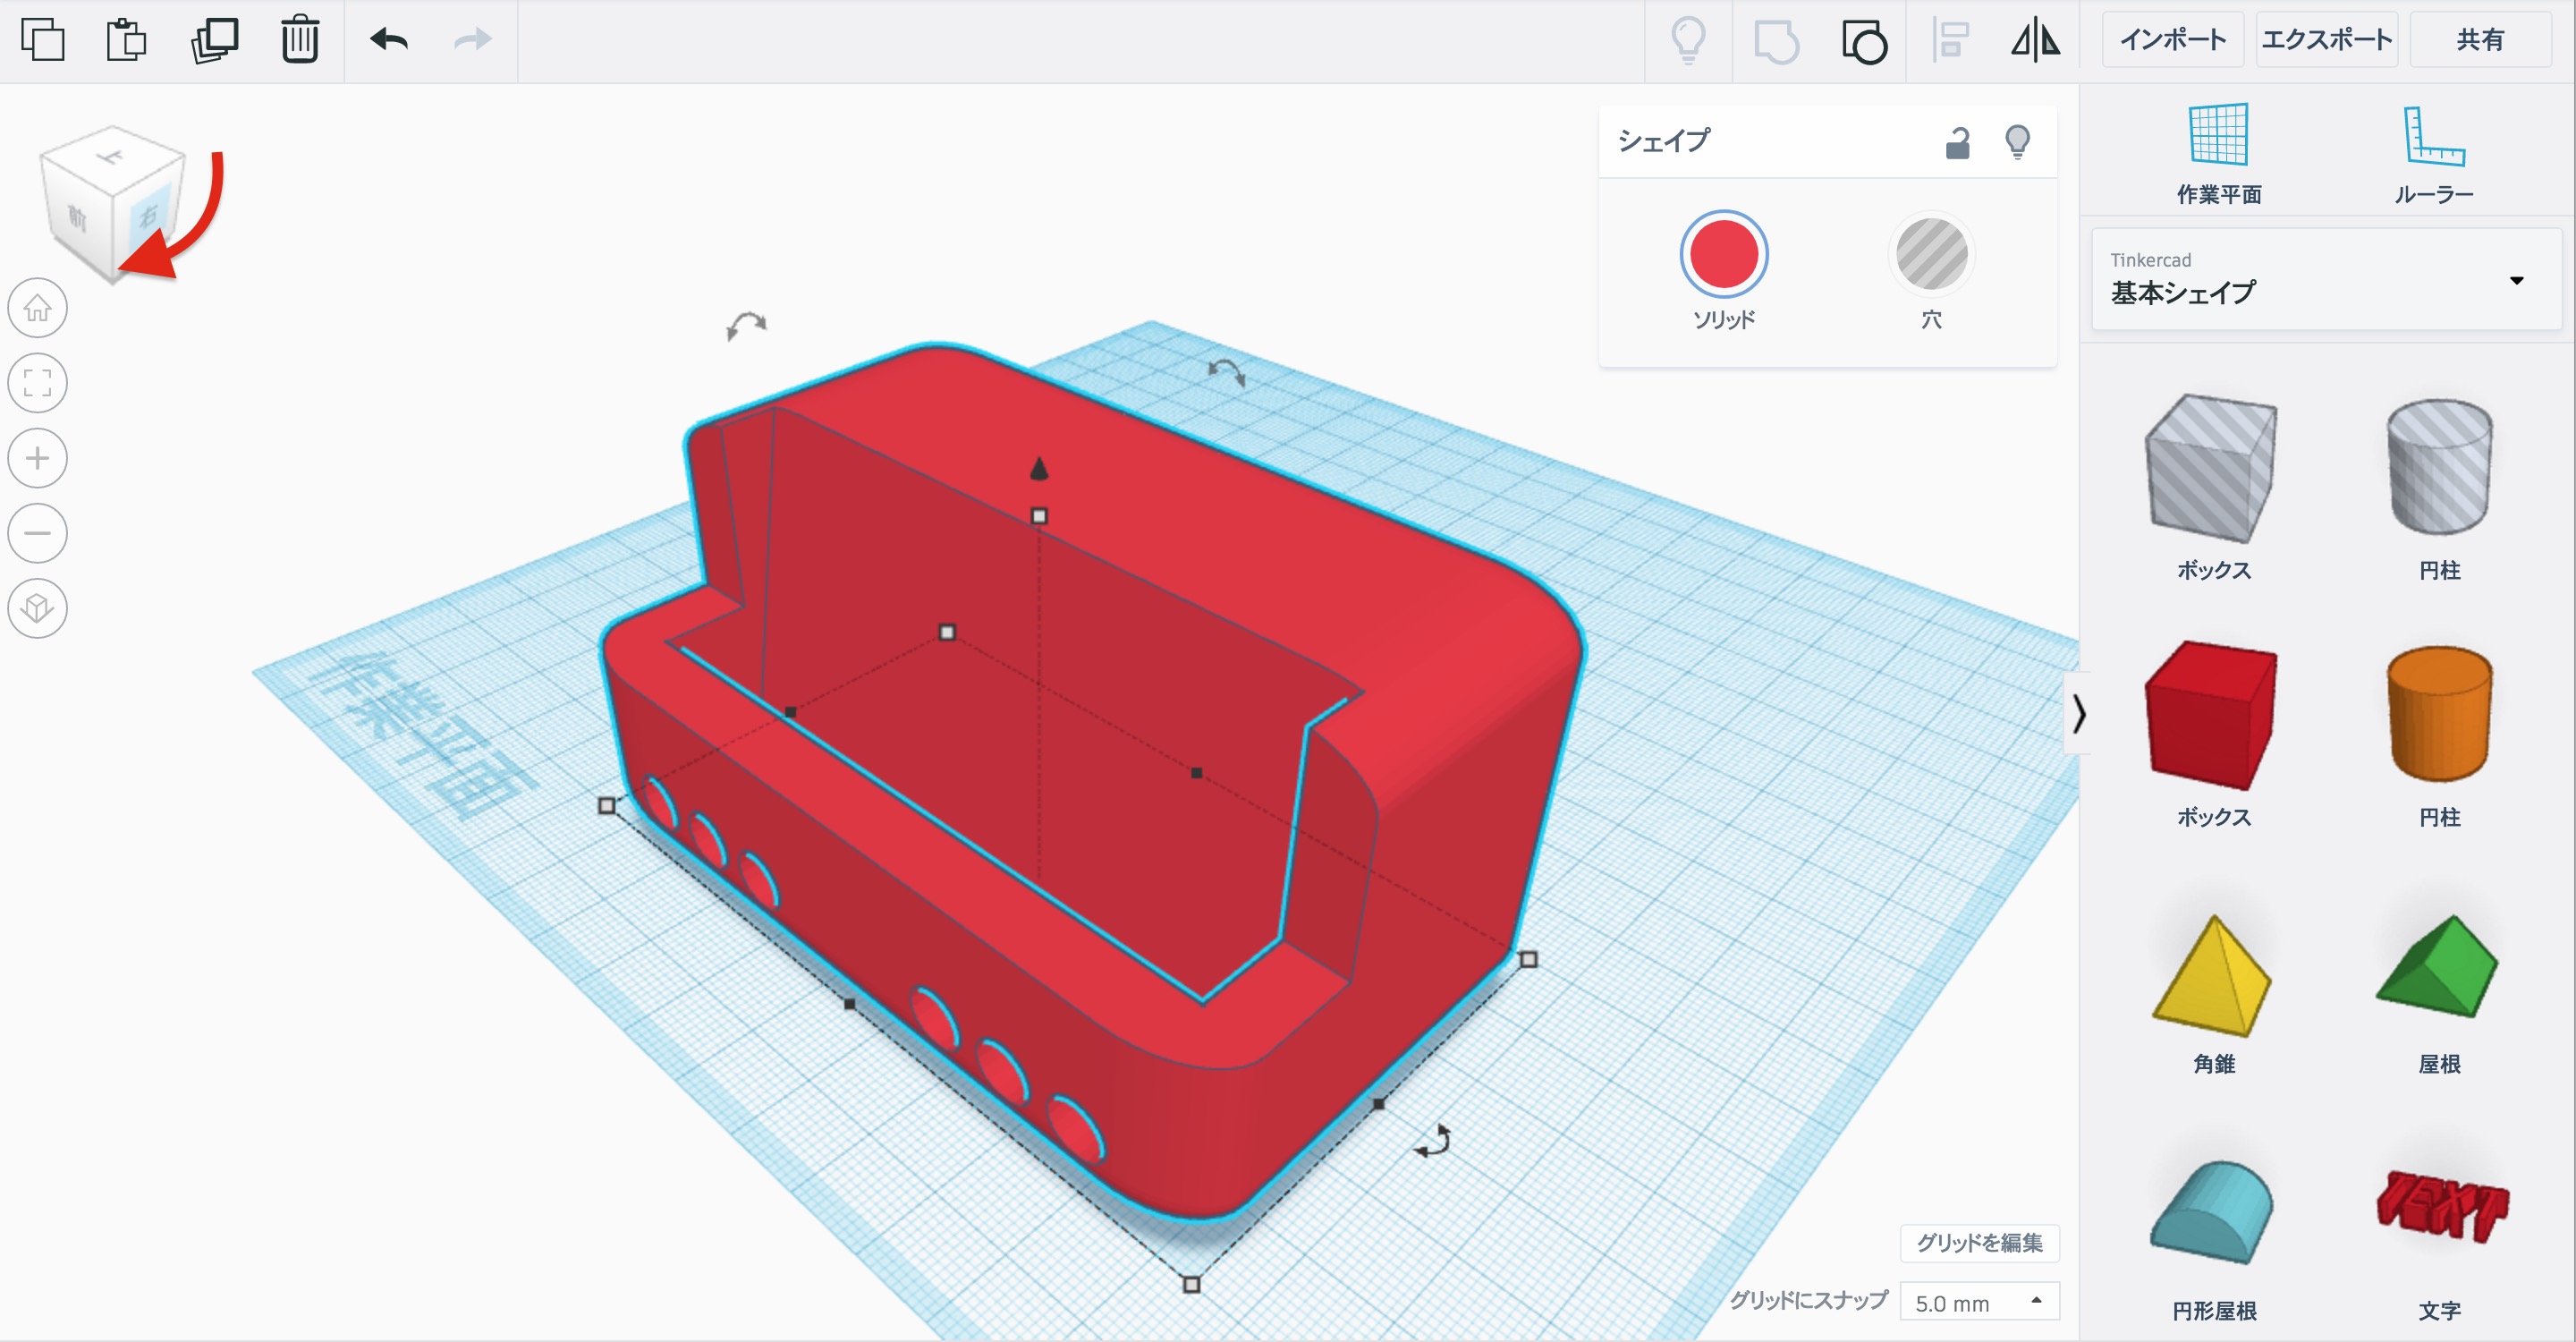
Task: Click the インポート button
Action: click(2172, 40)
